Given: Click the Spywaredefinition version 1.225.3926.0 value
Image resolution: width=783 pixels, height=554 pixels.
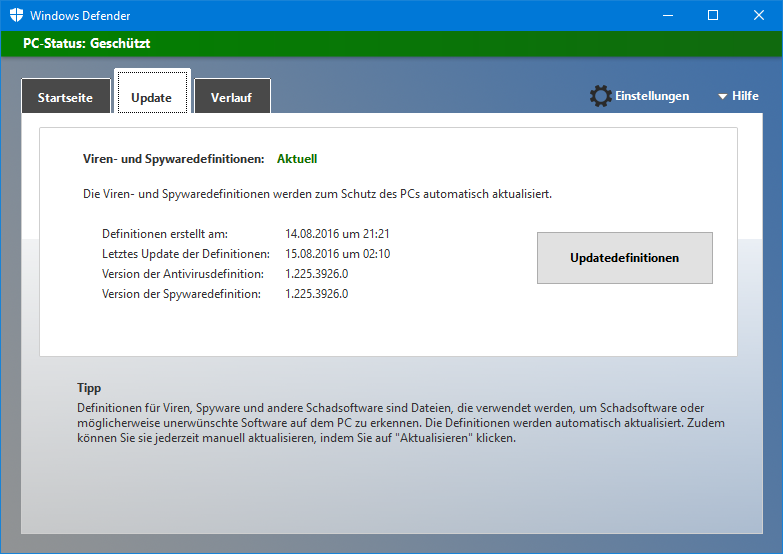Looking at the screenshot, I should [317, 294].
